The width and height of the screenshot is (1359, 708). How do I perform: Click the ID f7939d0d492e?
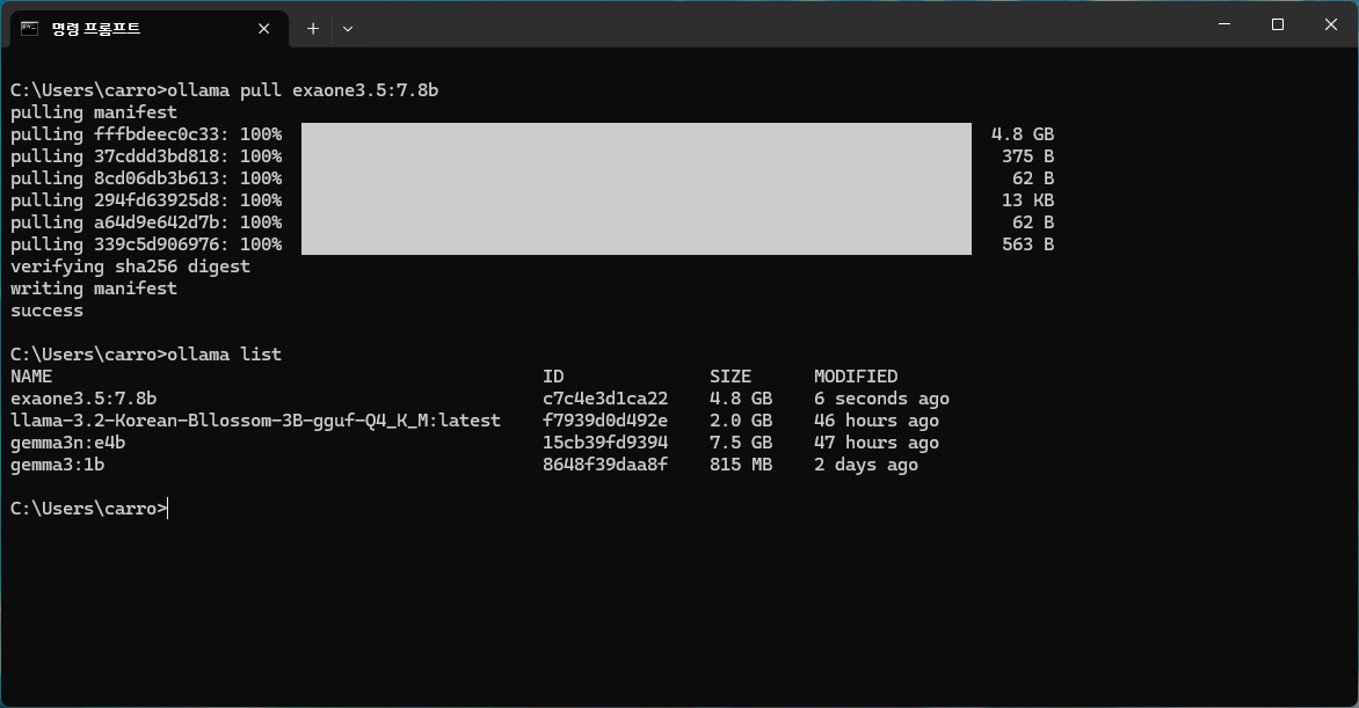(605, 420)
